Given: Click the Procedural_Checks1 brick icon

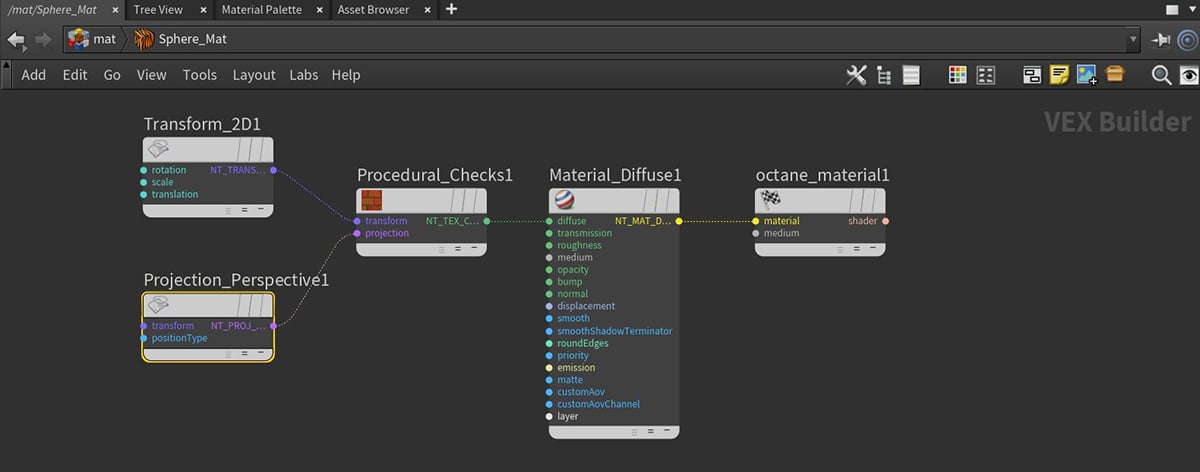Looking at the screenshot, I should coord(371,200).
